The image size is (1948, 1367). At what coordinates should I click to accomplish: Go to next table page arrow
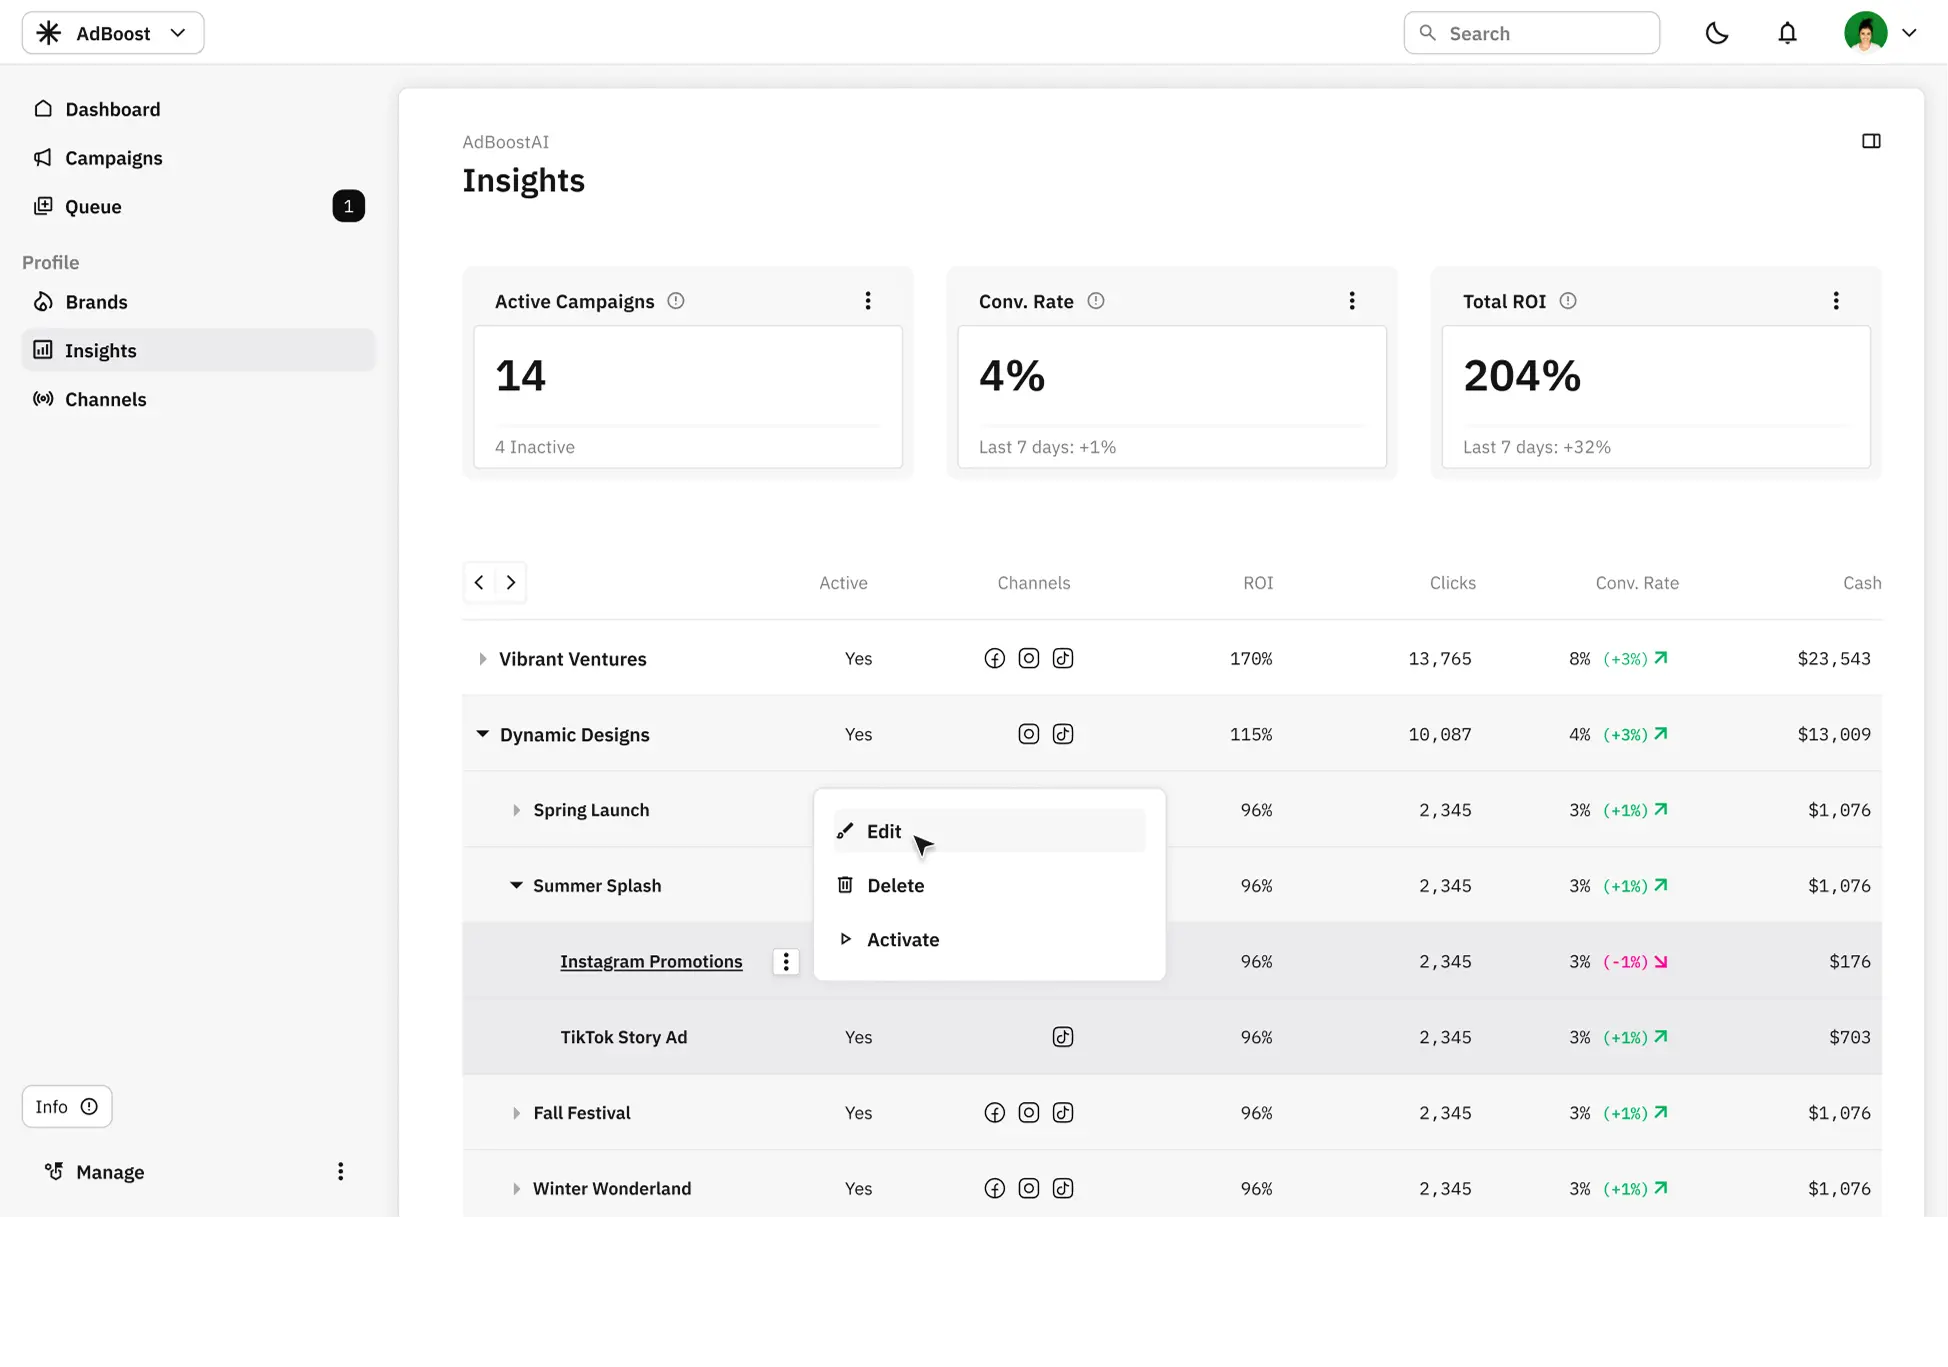point(511,582)
